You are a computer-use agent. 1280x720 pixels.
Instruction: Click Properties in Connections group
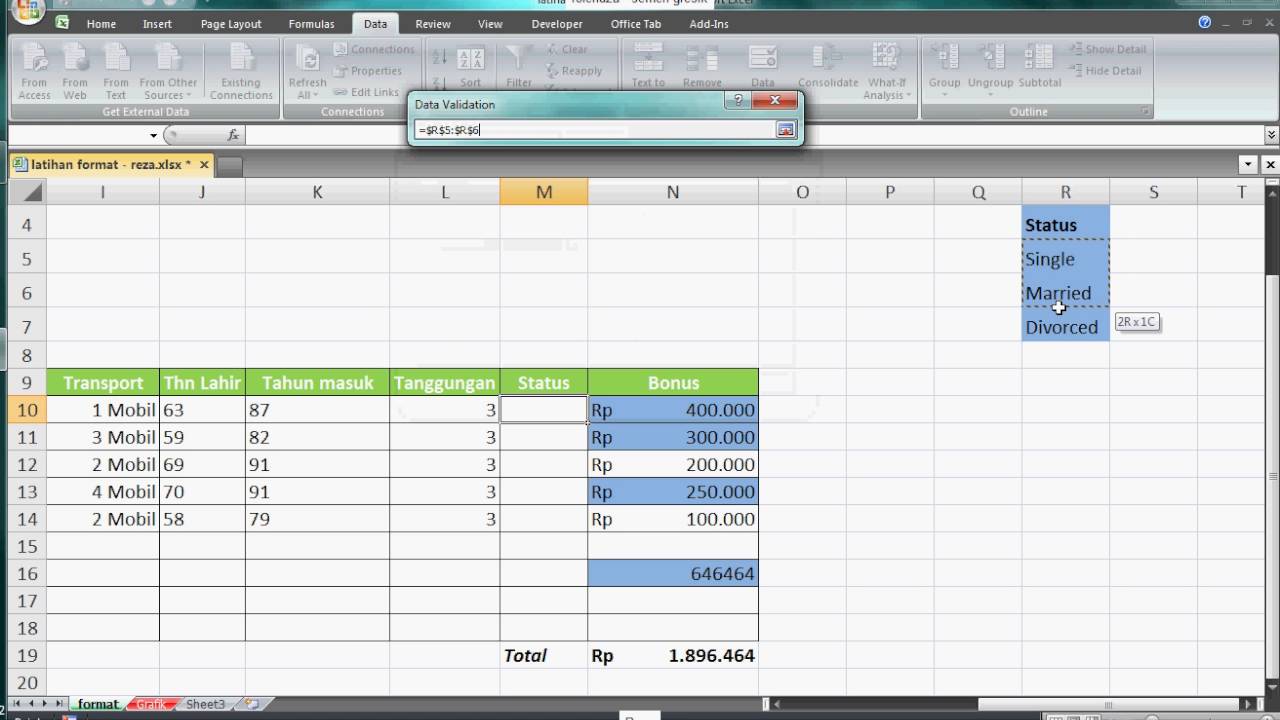367,71
